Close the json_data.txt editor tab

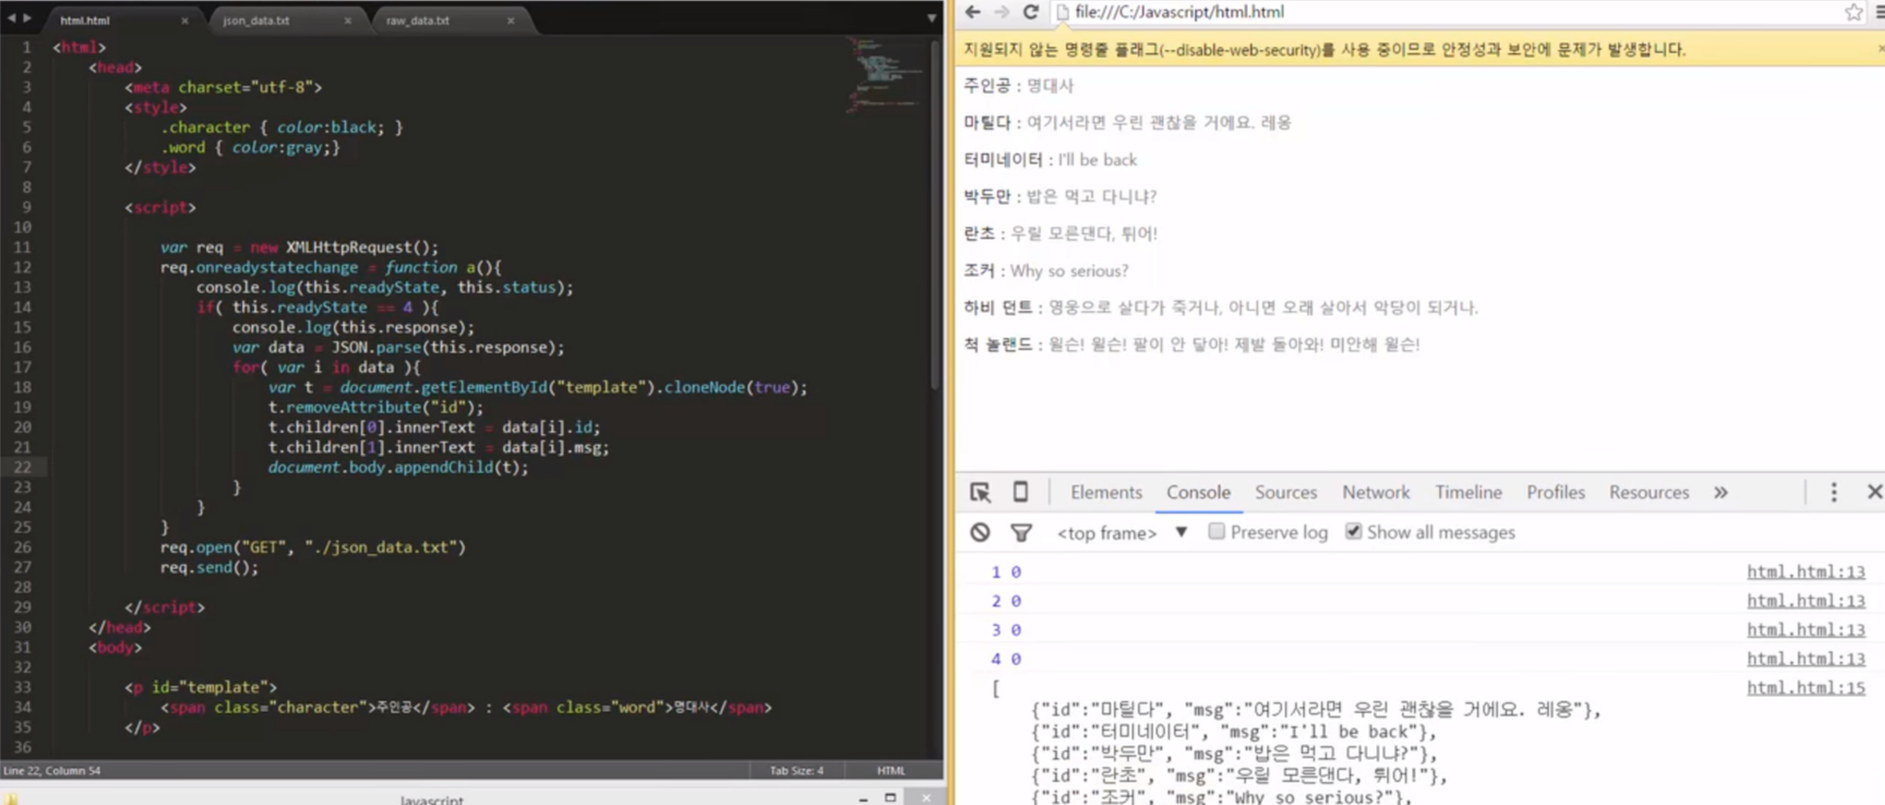point(347,20)
